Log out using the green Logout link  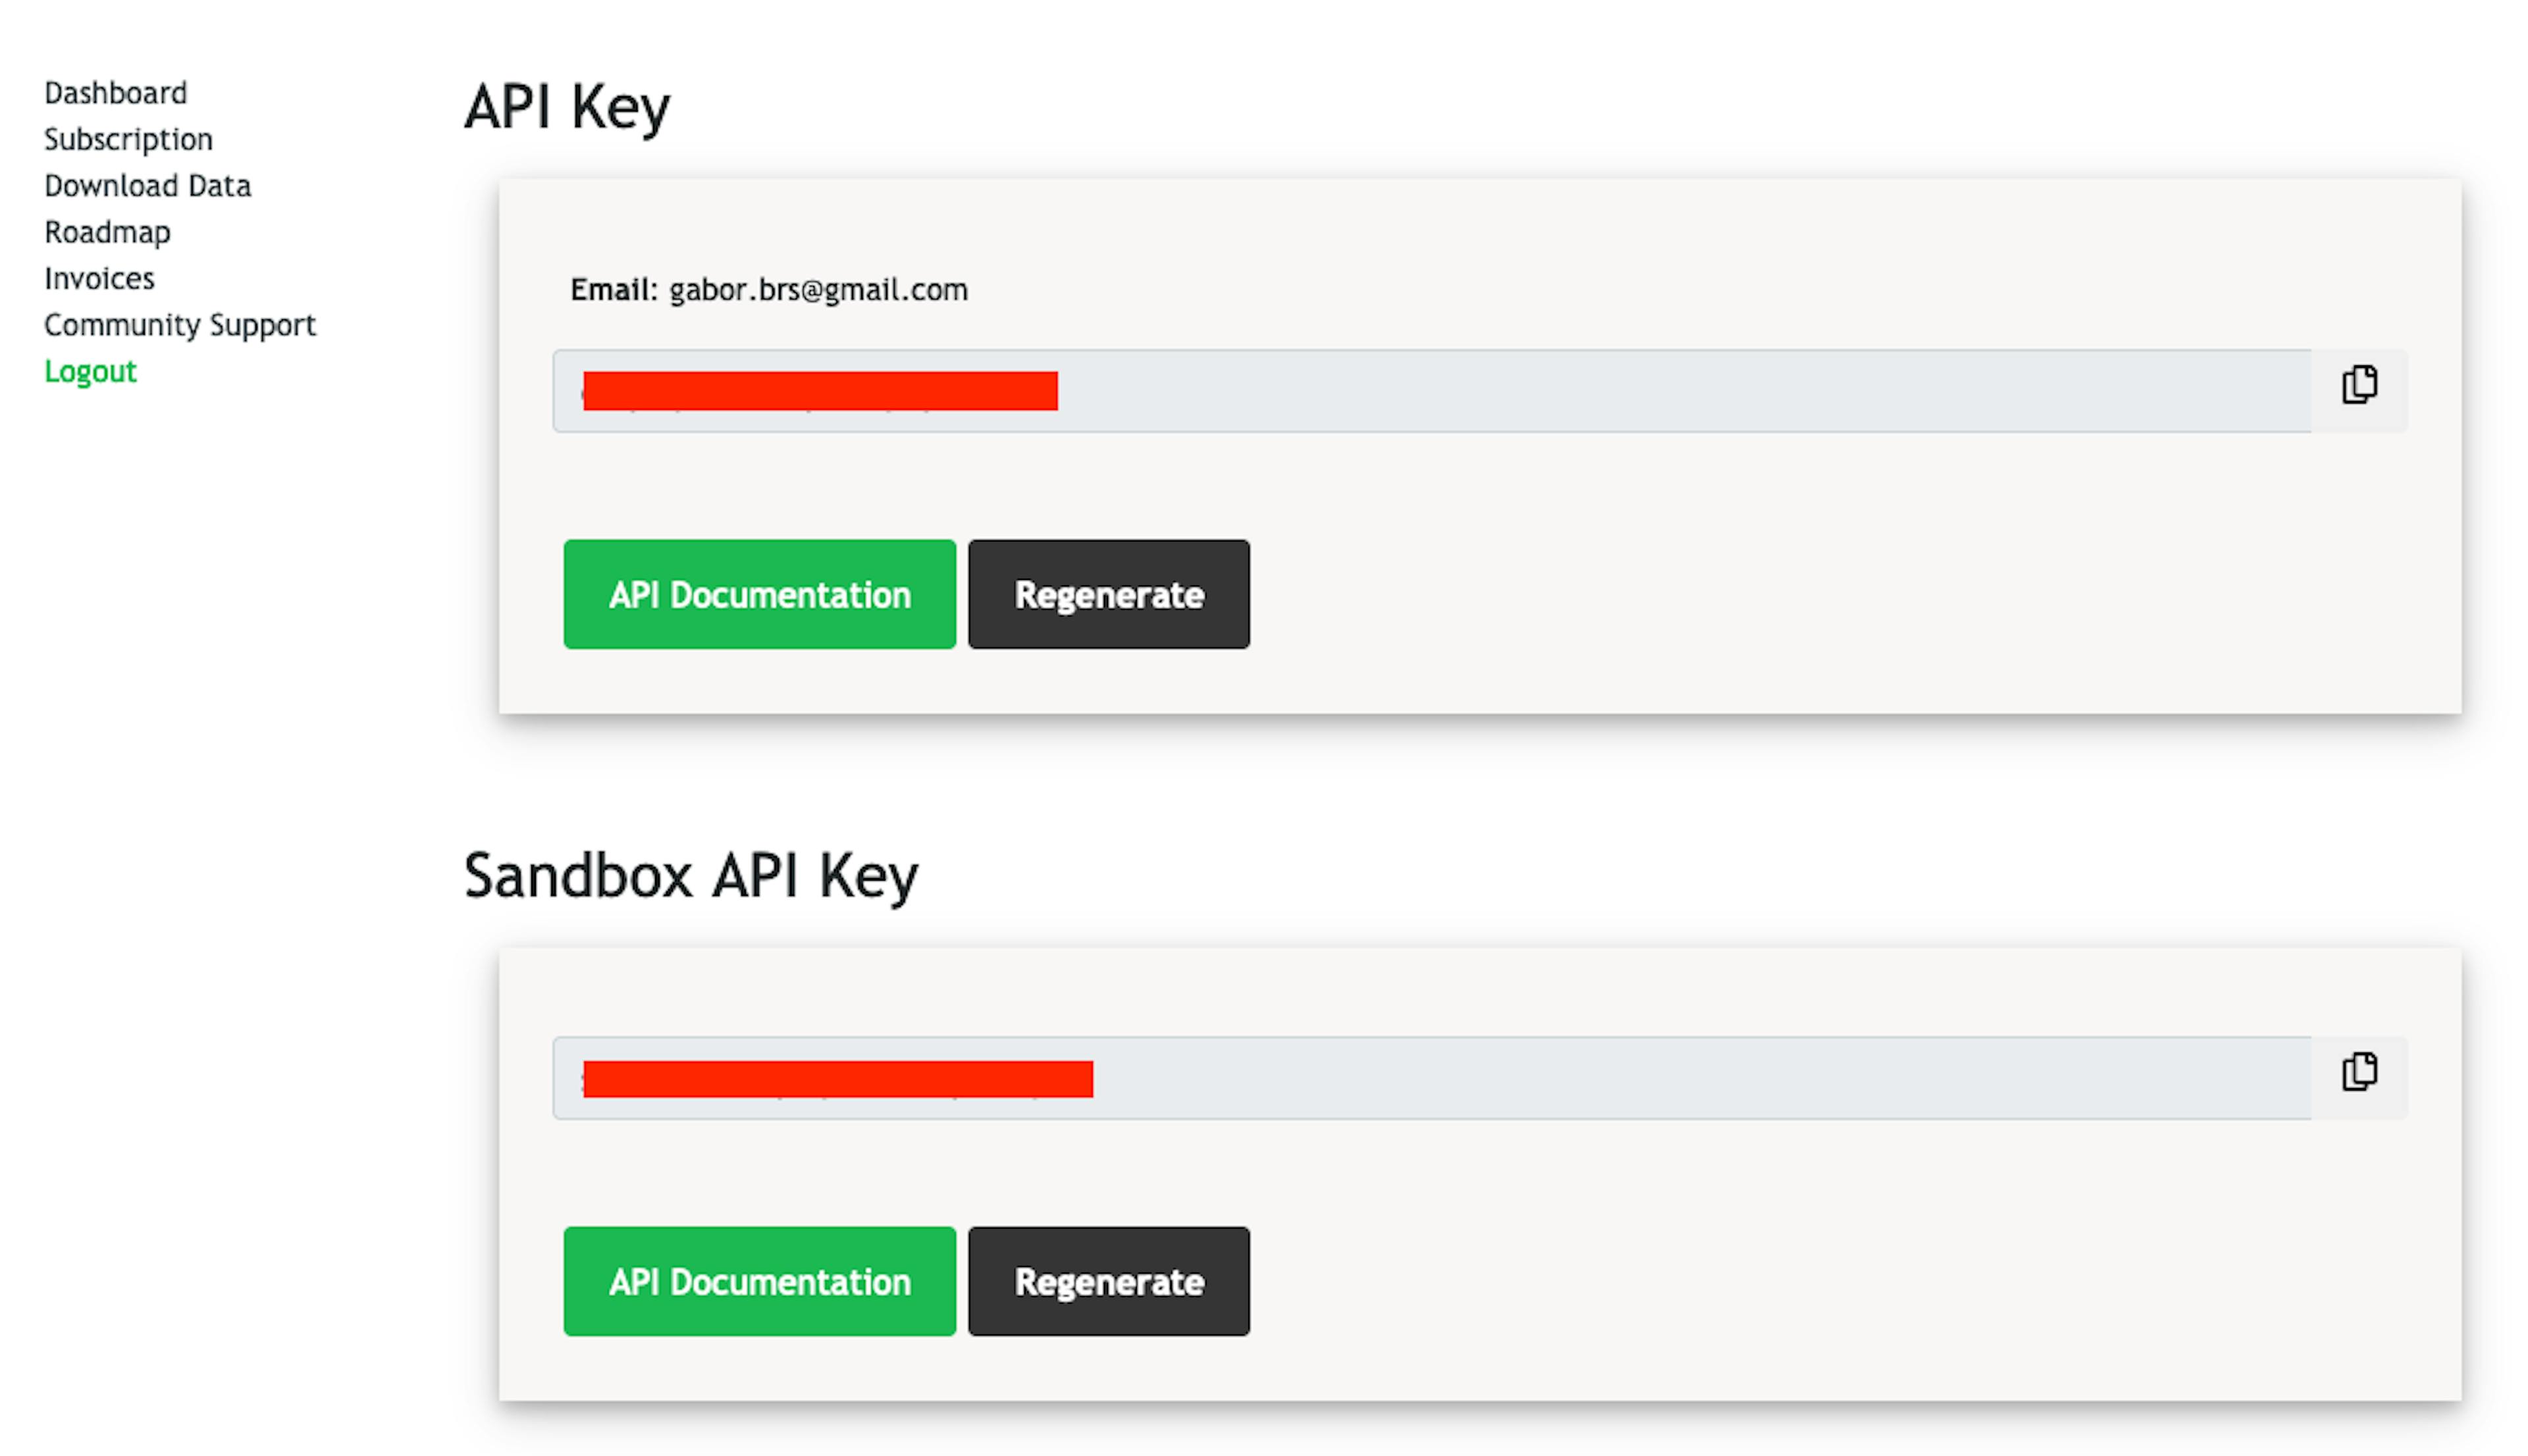[x=90, y=371]
